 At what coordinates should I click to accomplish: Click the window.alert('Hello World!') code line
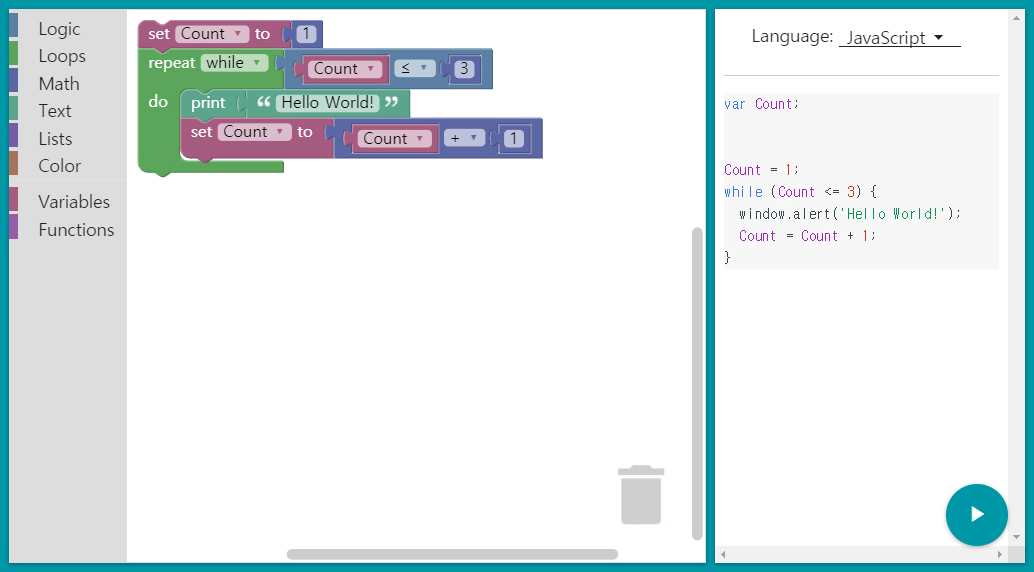point(850,214)
